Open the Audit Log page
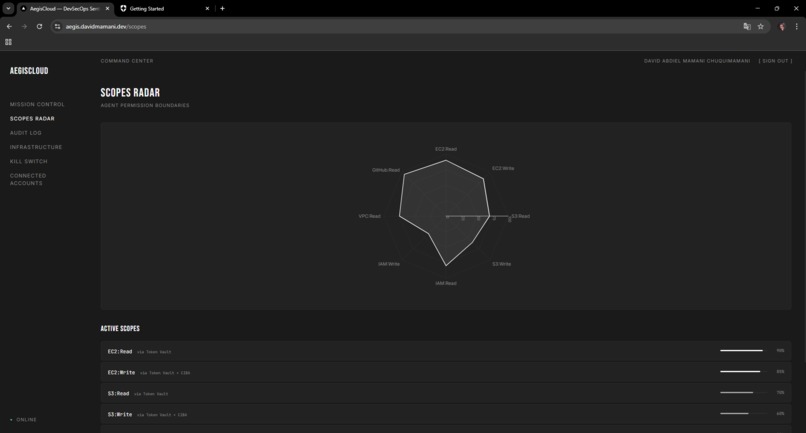 pos(26,133)
